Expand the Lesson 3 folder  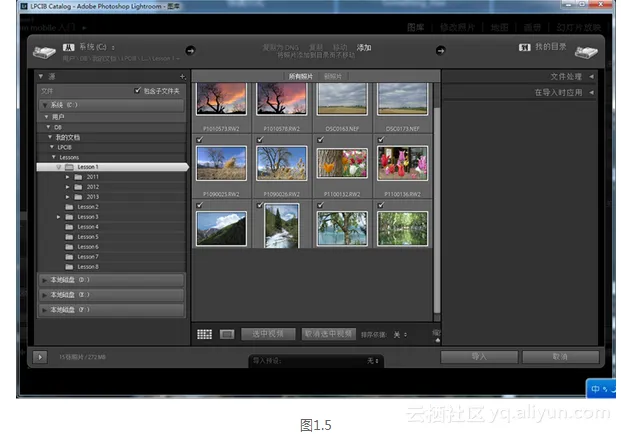[58, 217]
